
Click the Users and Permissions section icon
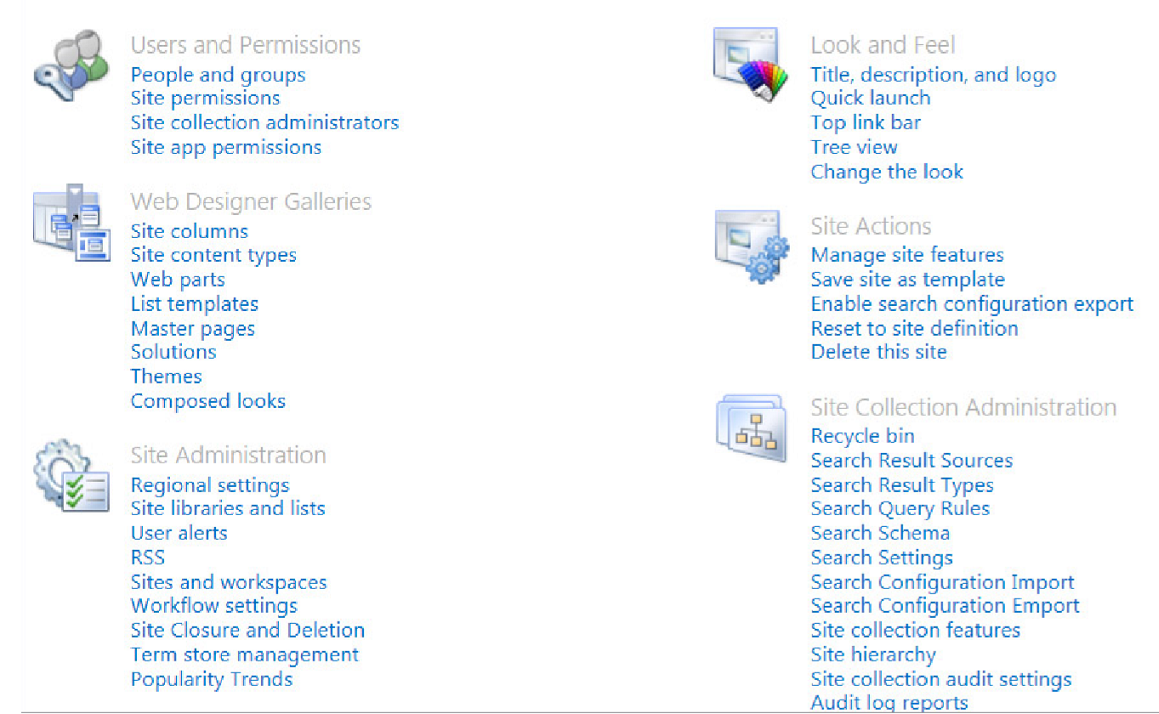70,65
